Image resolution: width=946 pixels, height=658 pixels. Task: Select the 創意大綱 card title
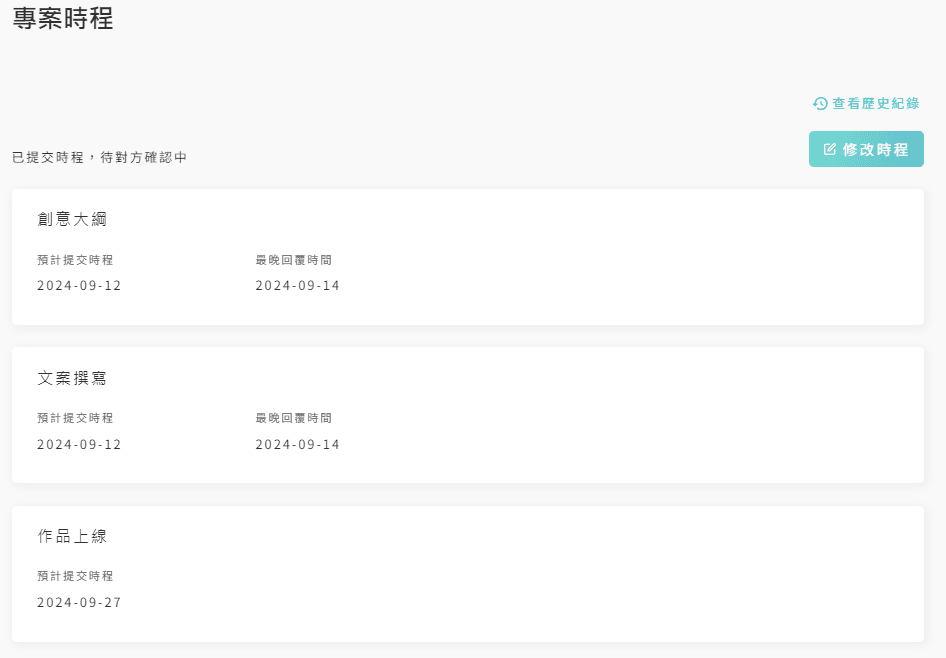(x=74, y=219)
